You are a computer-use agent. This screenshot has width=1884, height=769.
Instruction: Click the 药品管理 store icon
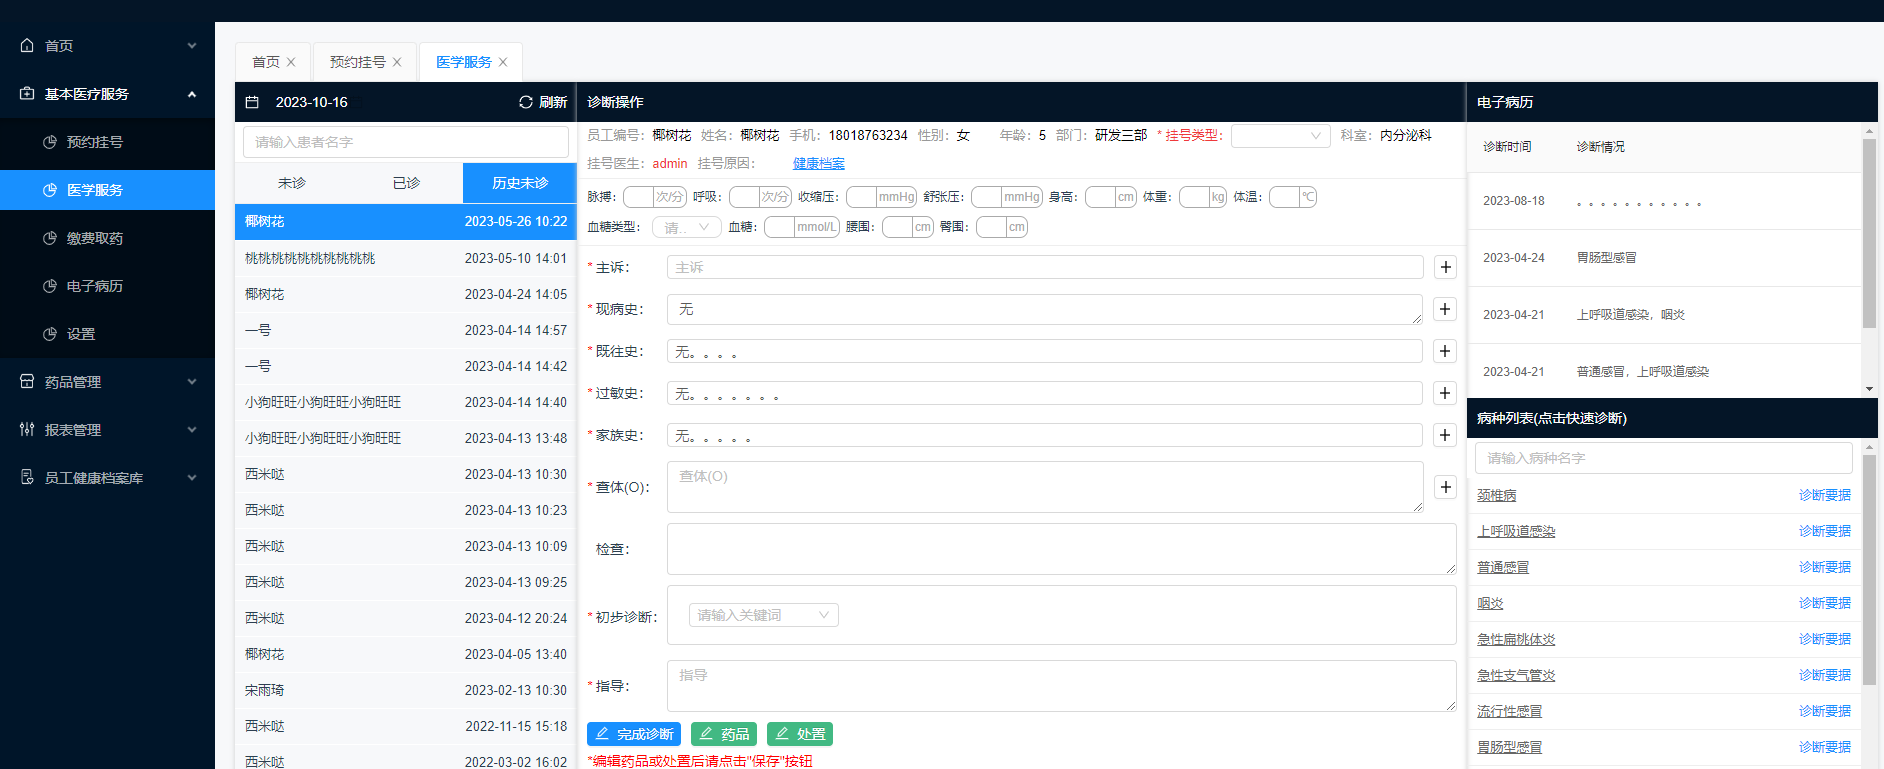(27, 381)
